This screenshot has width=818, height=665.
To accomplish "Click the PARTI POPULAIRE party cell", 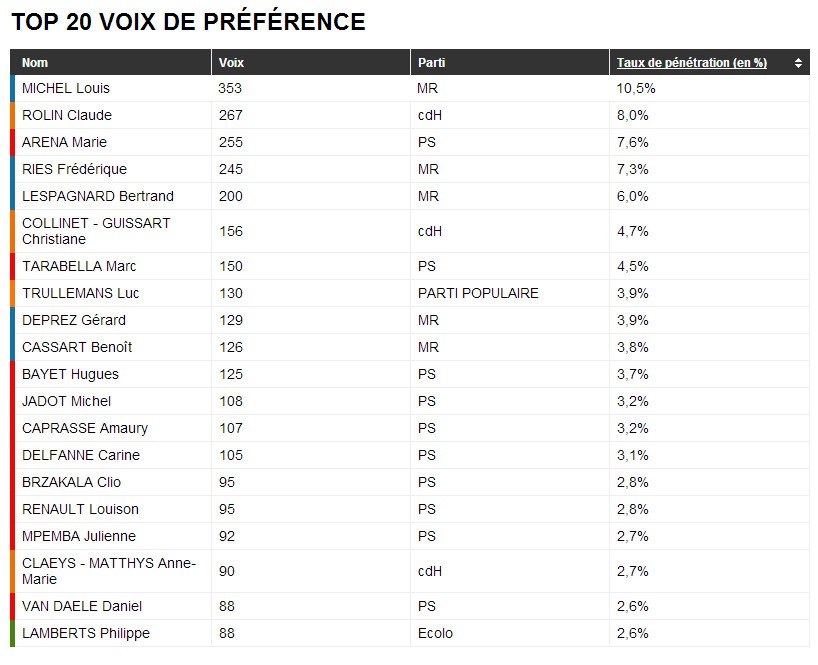I will 510,293.
